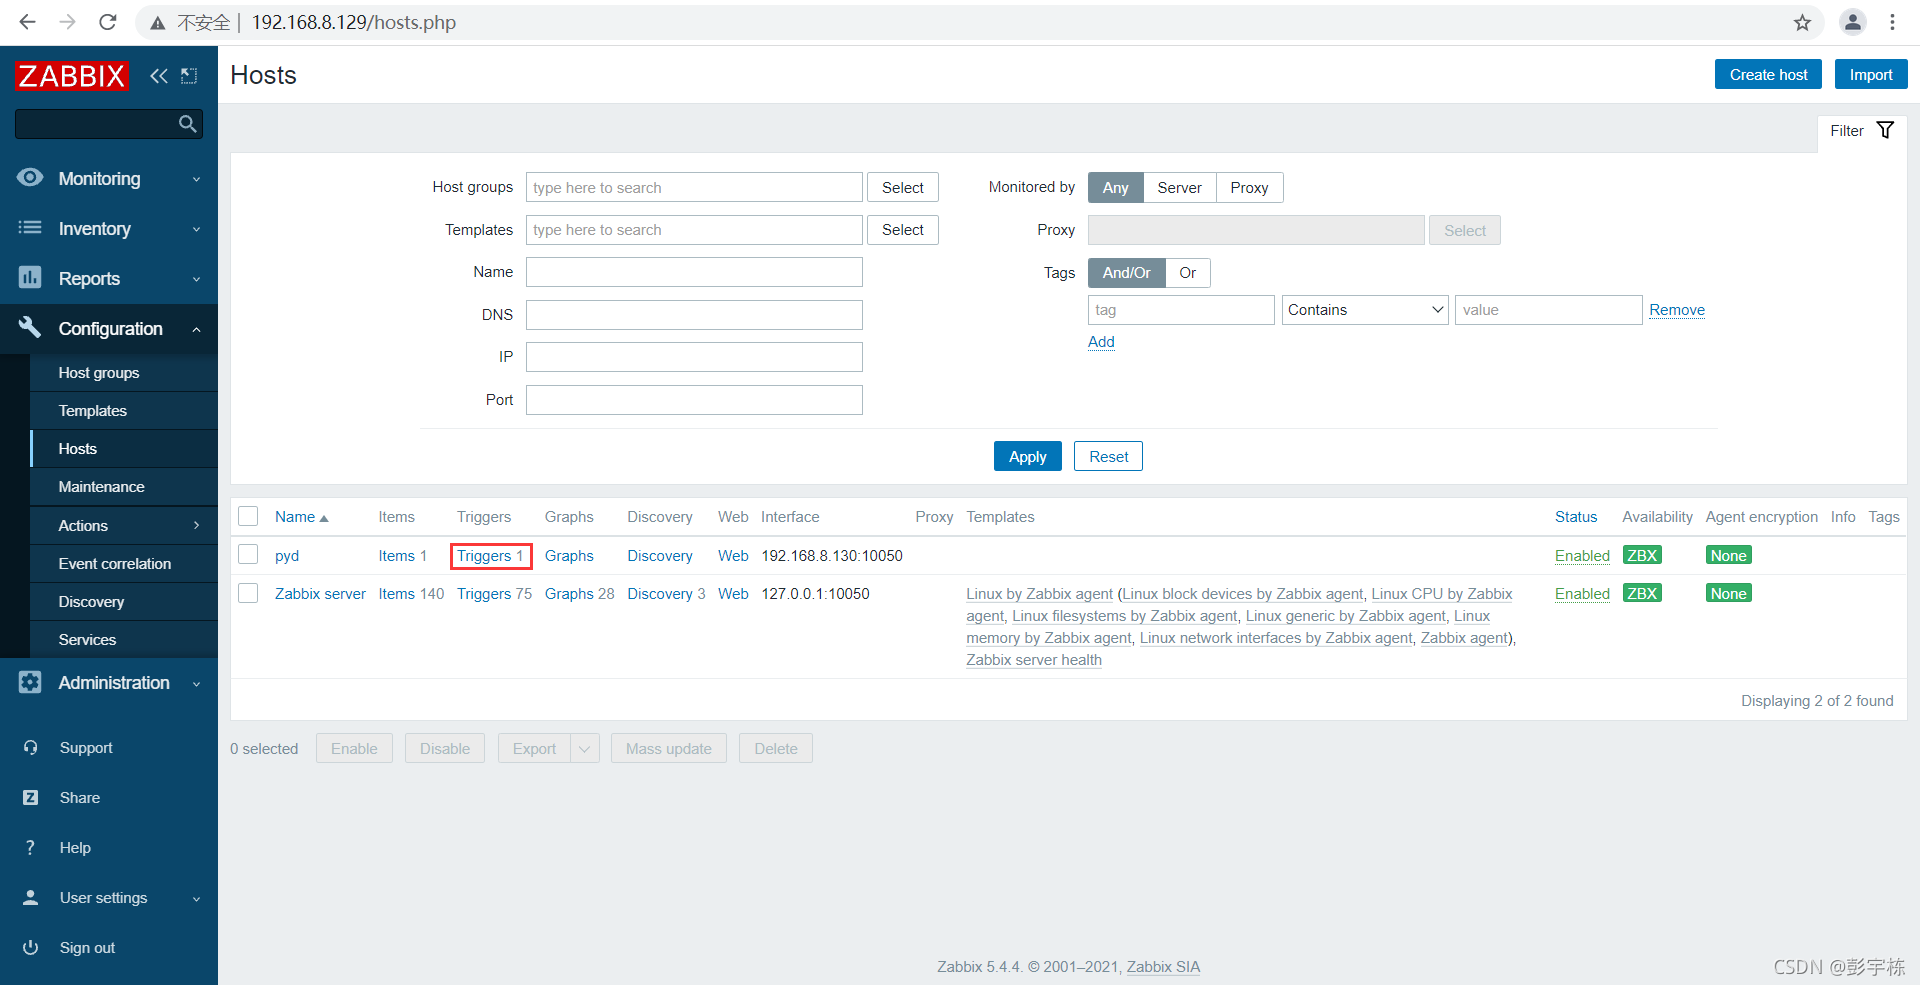Open Triggers 1 for host pyd
1920x985 pixels.
(490, 555)
